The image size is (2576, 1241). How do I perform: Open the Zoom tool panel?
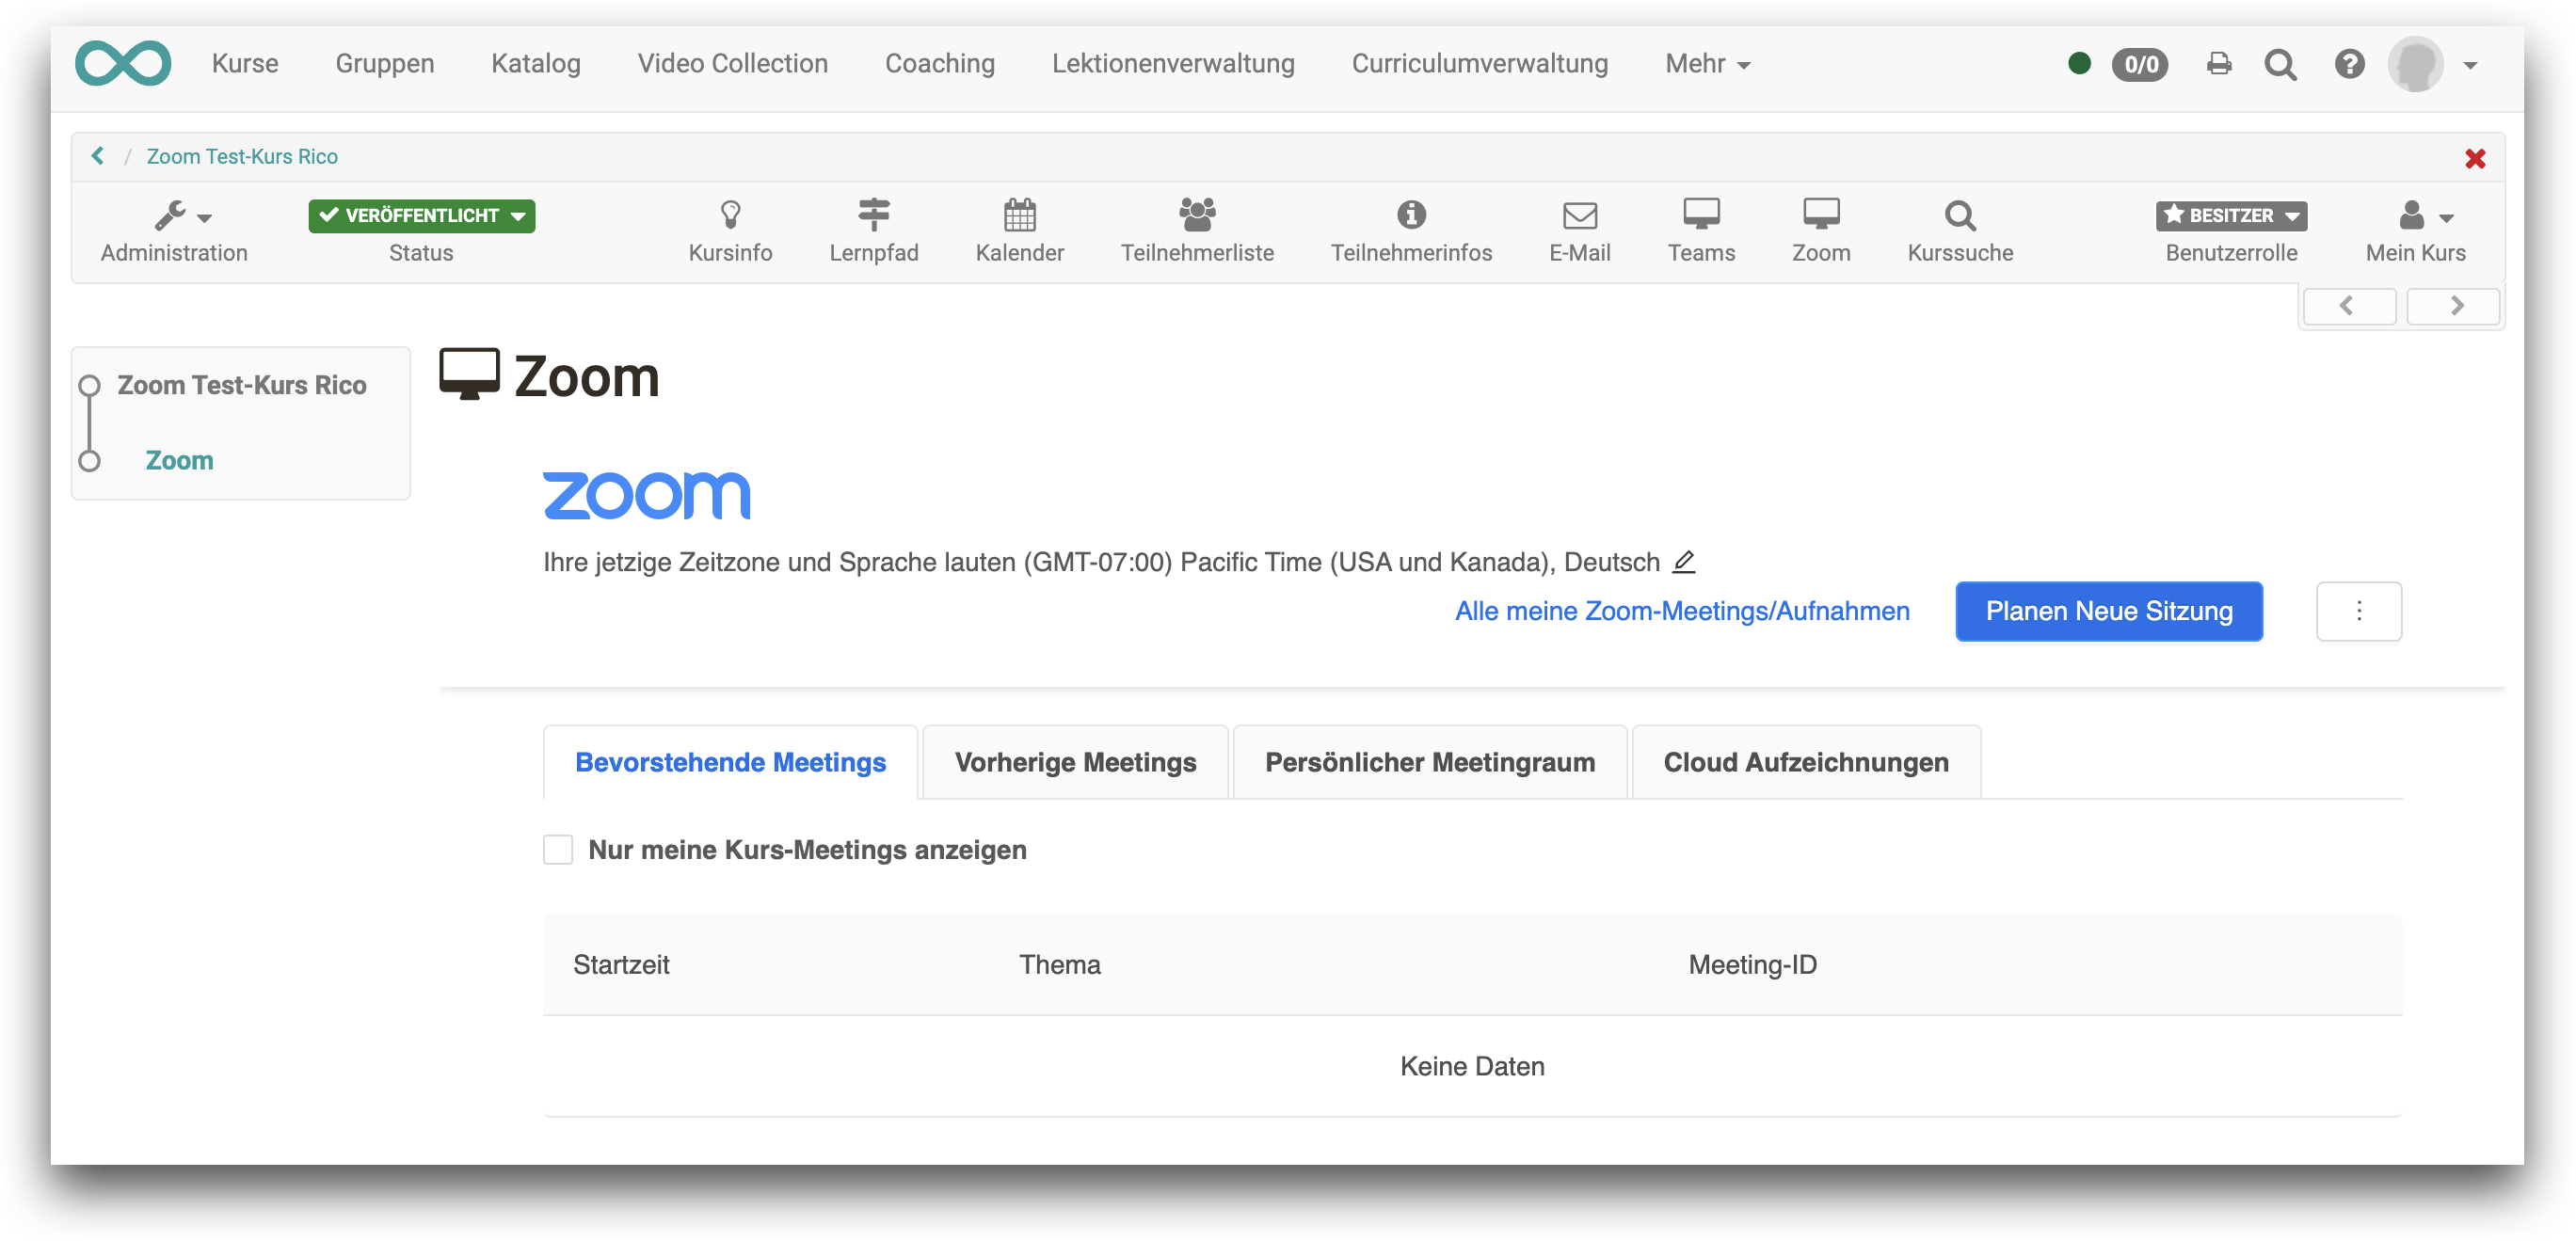pos(1820,229)
